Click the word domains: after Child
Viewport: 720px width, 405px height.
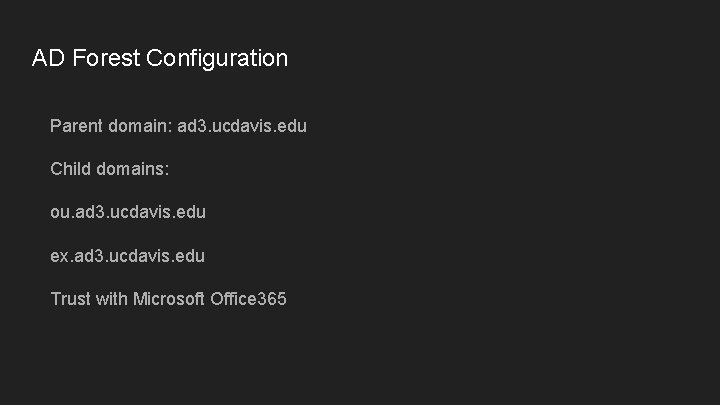click(x=133, y=170)
